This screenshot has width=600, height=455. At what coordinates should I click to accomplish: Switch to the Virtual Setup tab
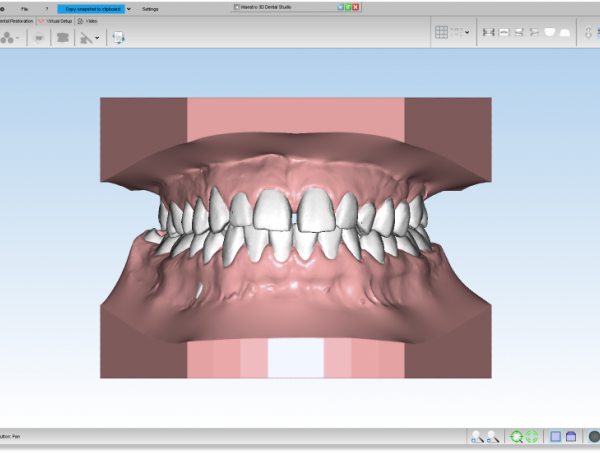click(x=57, y=20)
